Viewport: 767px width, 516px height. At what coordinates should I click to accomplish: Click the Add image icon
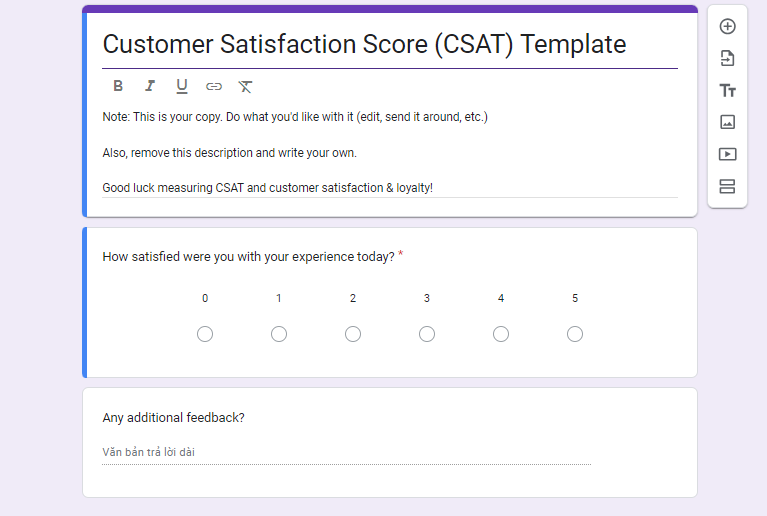pos(727,122)
